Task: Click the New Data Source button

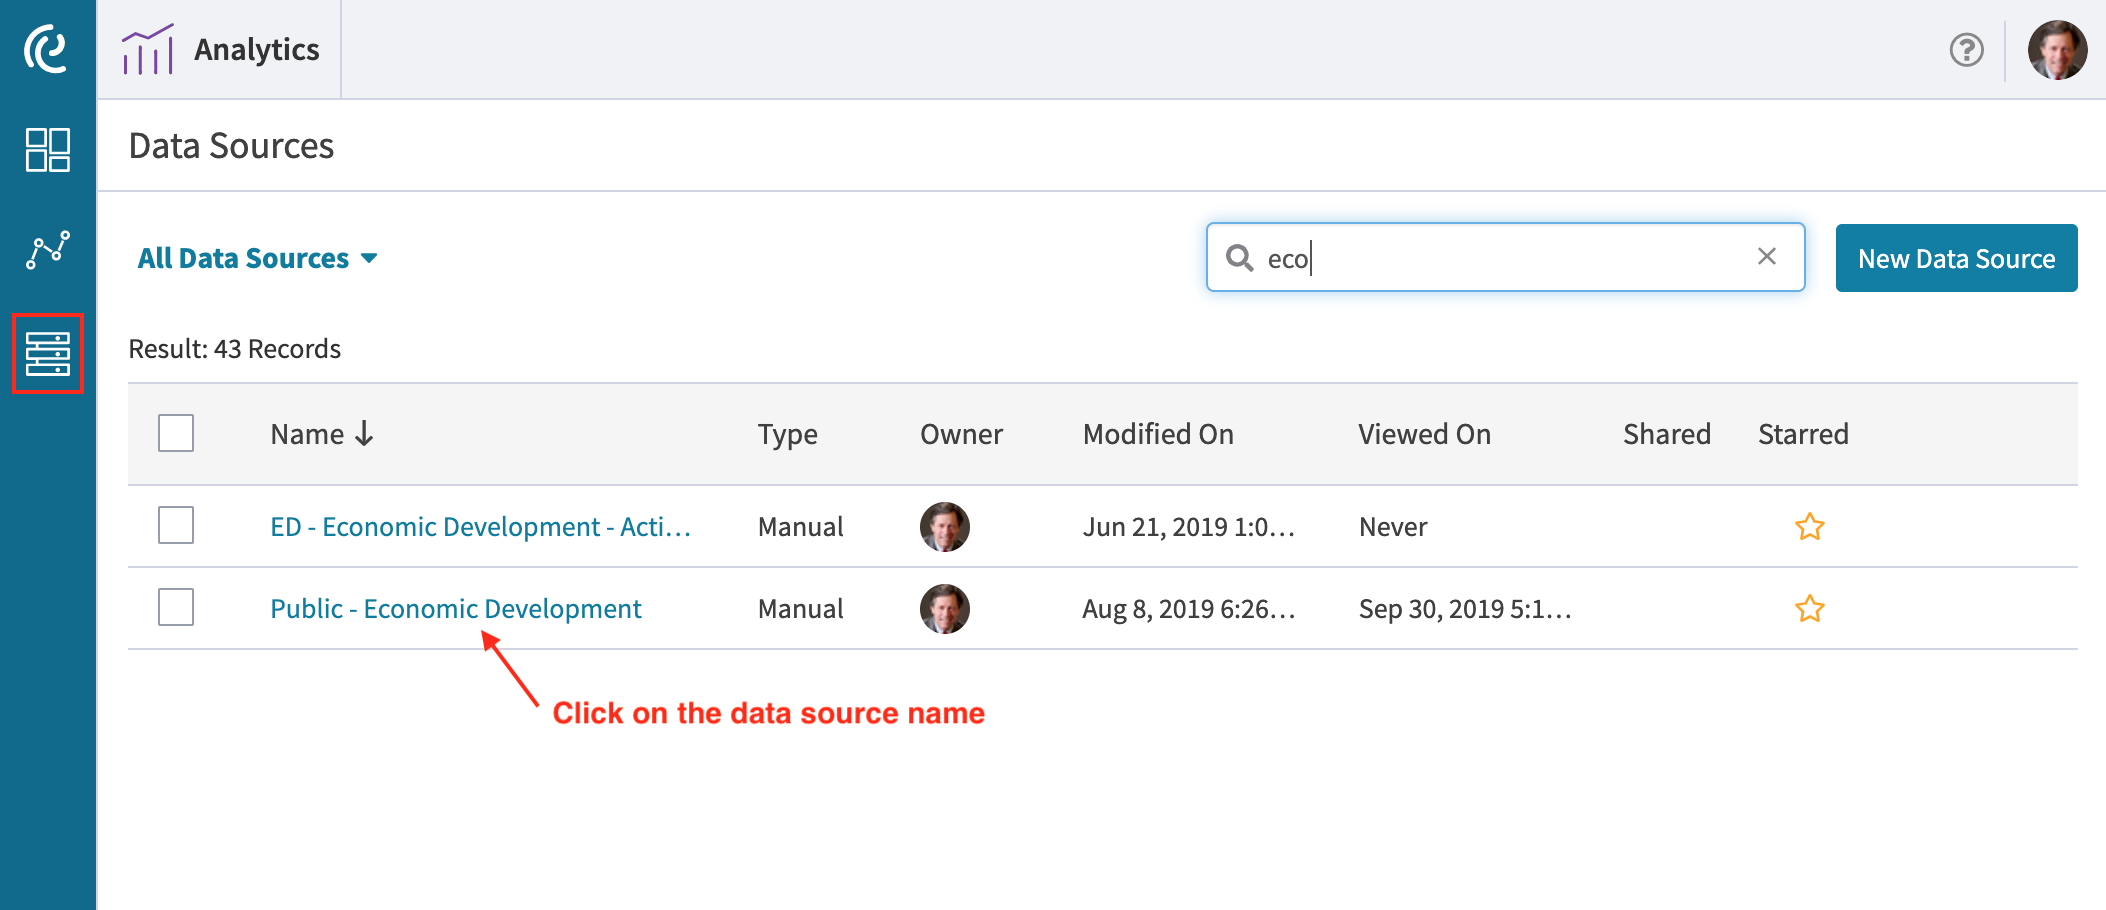Action: [x=1955, y=257]
